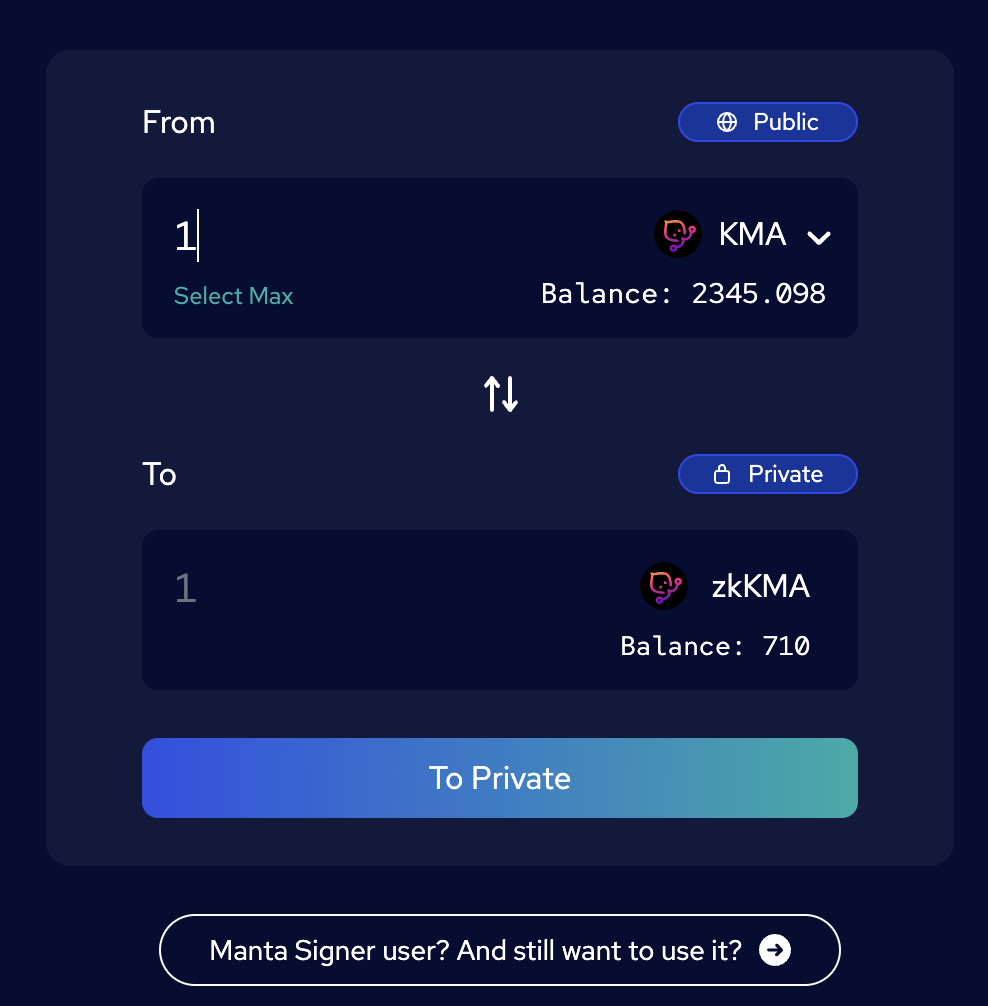Image resolution: width=988 pixels, height=1006 pixels.
Task: Click the To section label
Action: coord(159,474)
